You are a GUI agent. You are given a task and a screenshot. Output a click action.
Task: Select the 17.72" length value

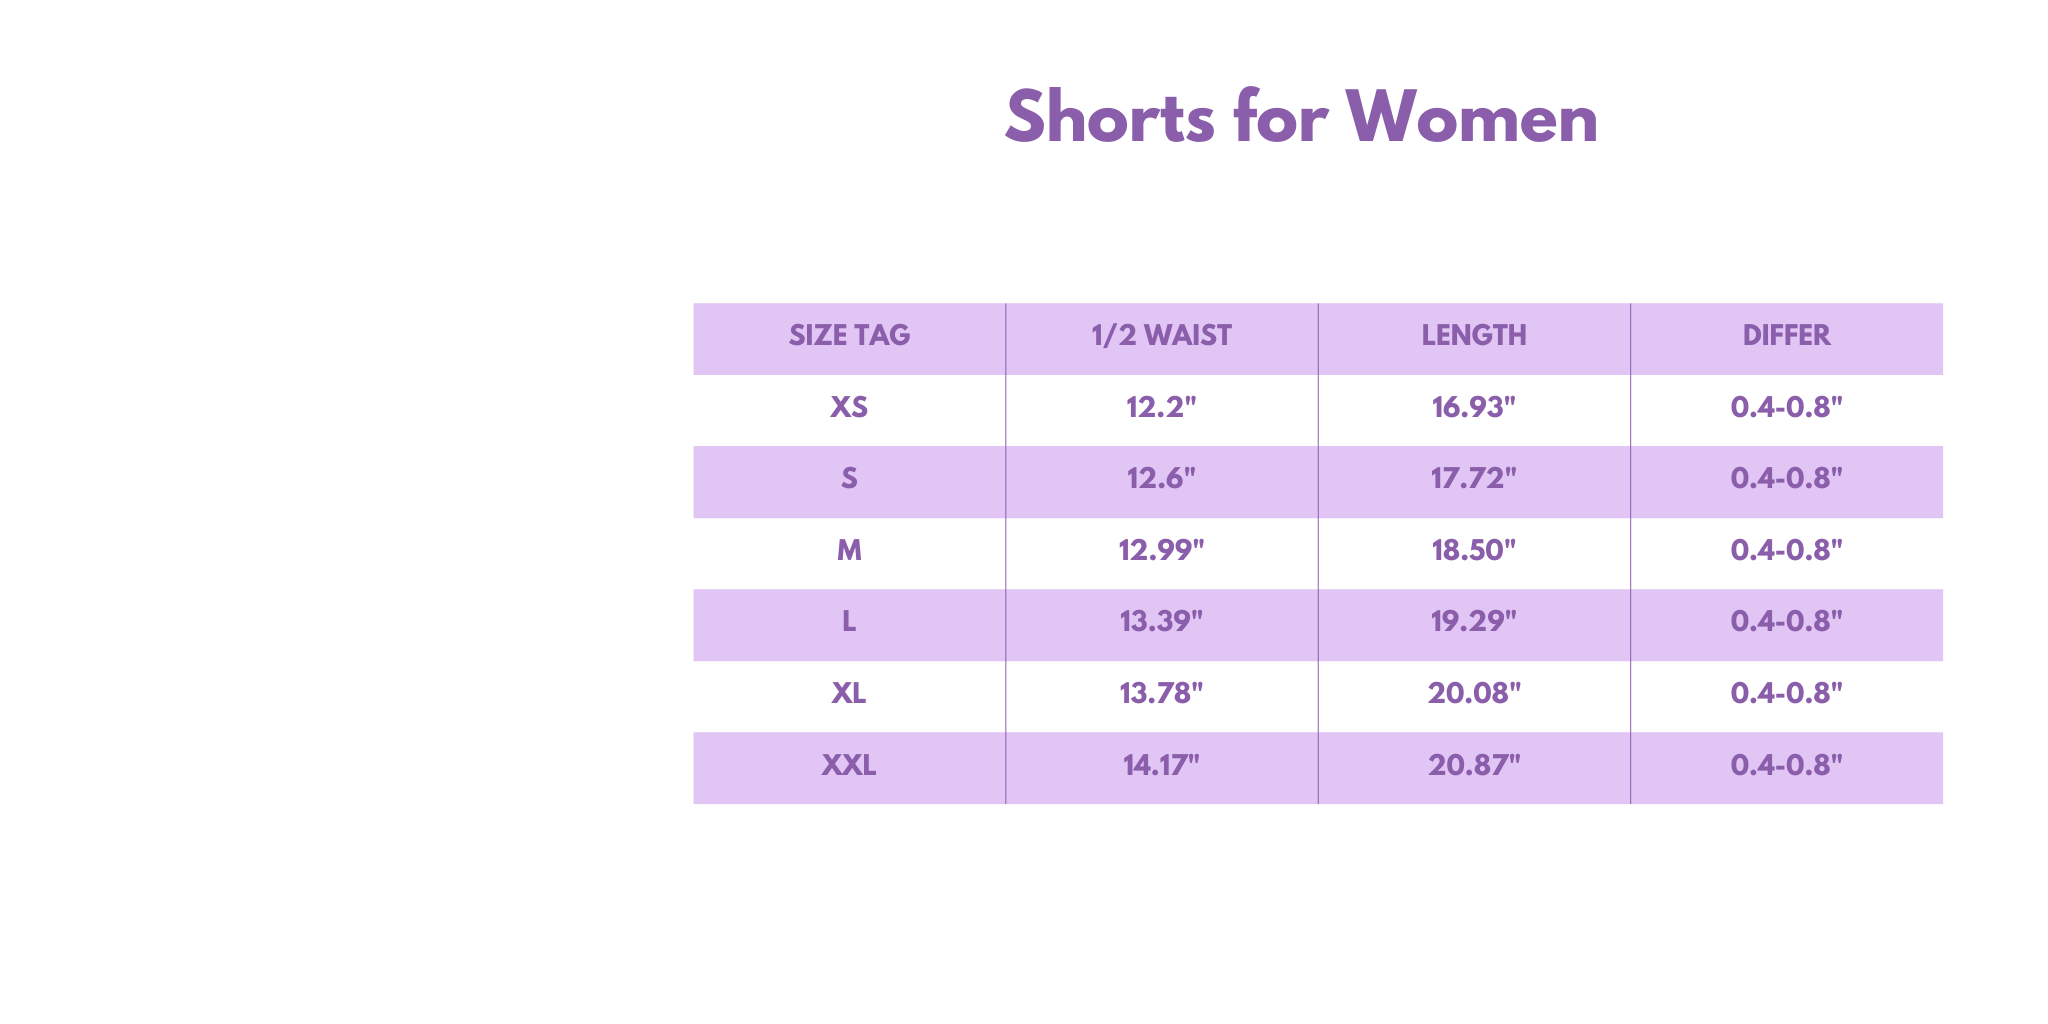coord(1474,479)
